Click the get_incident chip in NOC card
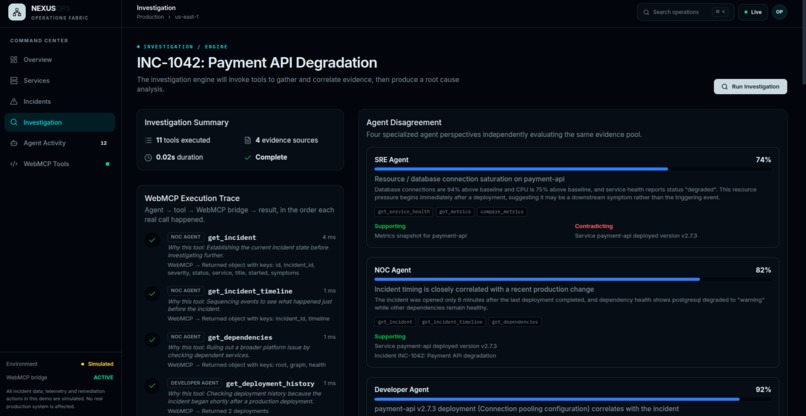The height and width of the screenshot is (416, 806). pos(395,322)
